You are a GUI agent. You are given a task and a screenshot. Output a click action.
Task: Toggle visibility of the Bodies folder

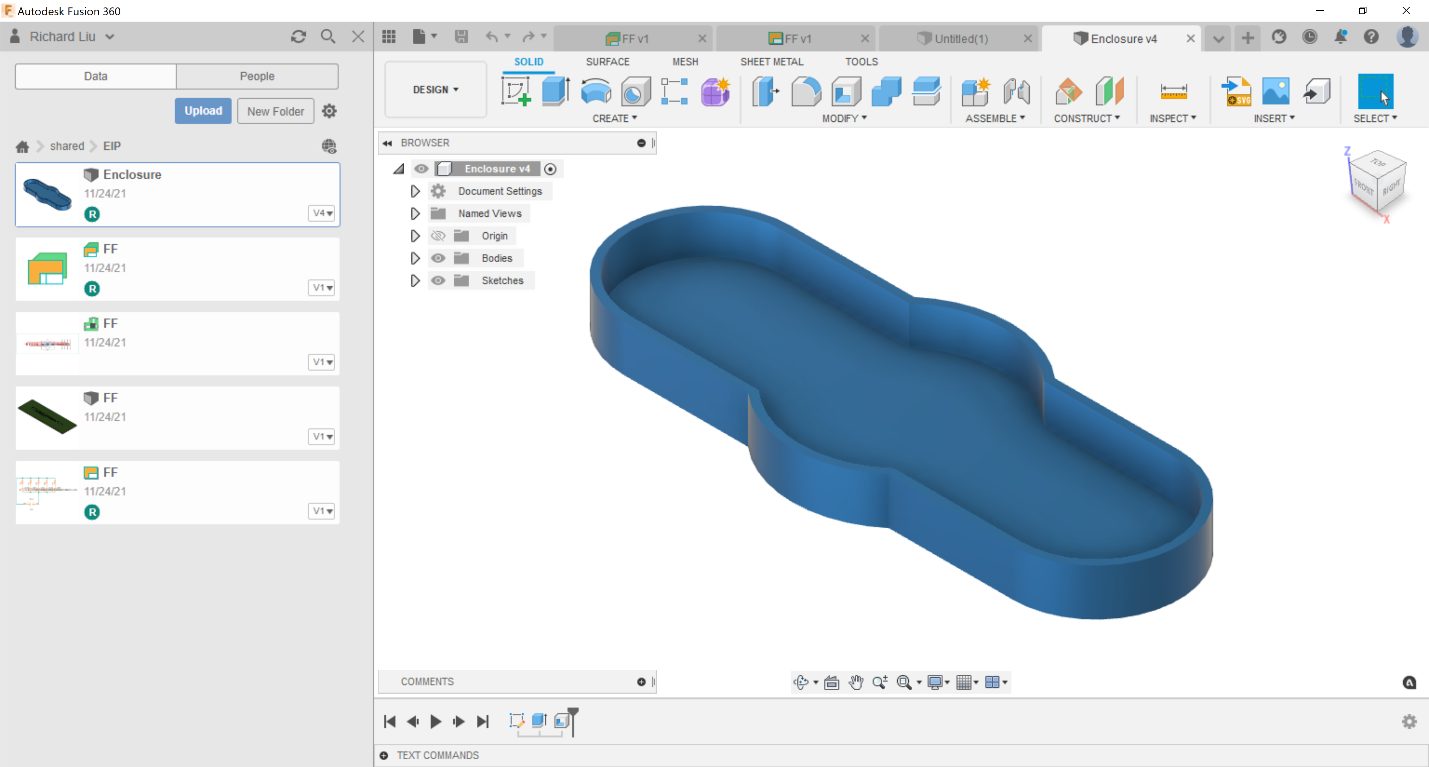click(x=438, y=258)
